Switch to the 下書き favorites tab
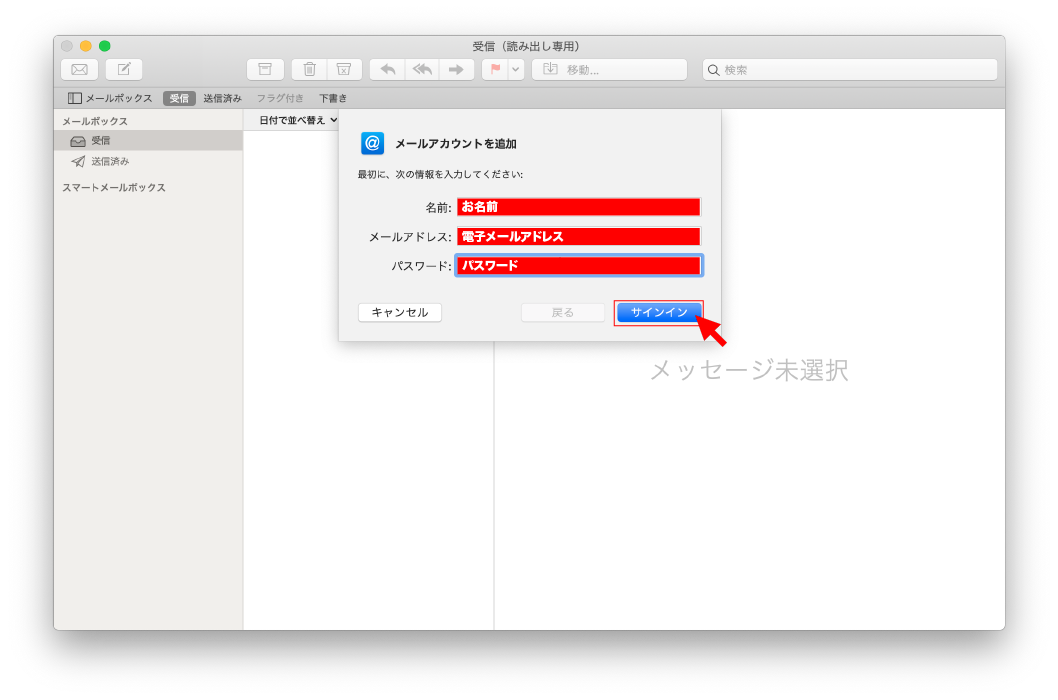 [x=333, y=98]
